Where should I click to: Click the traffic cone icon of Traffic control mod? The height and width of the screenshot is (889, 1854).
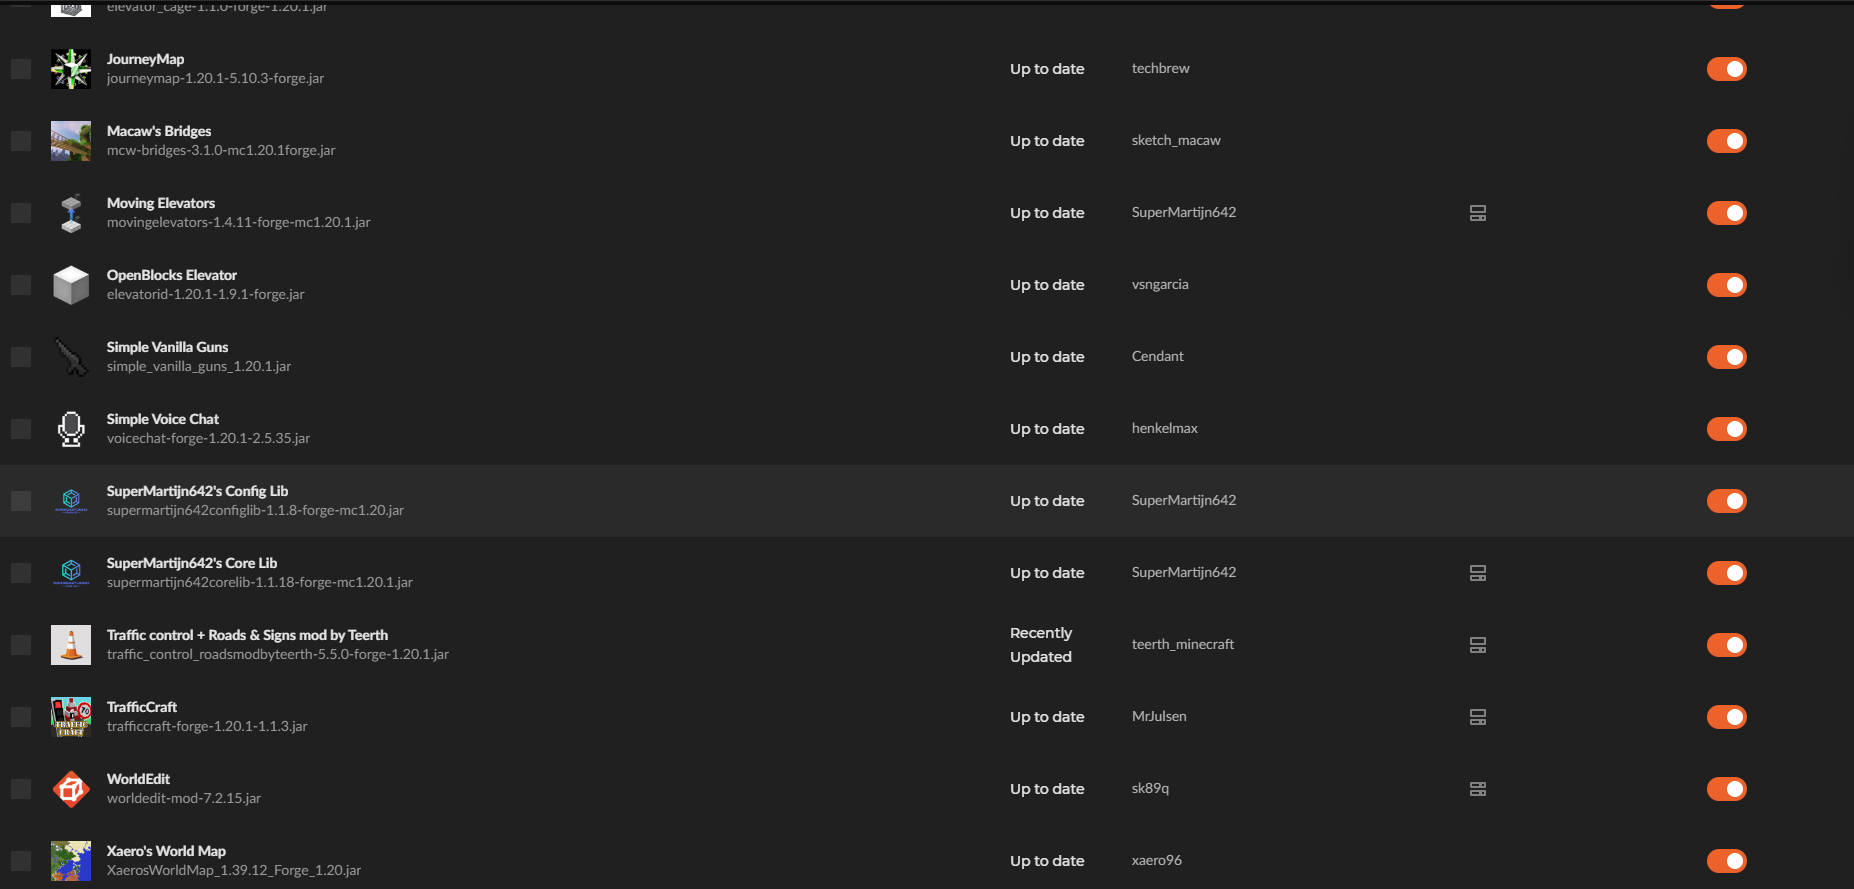point(71,645)
